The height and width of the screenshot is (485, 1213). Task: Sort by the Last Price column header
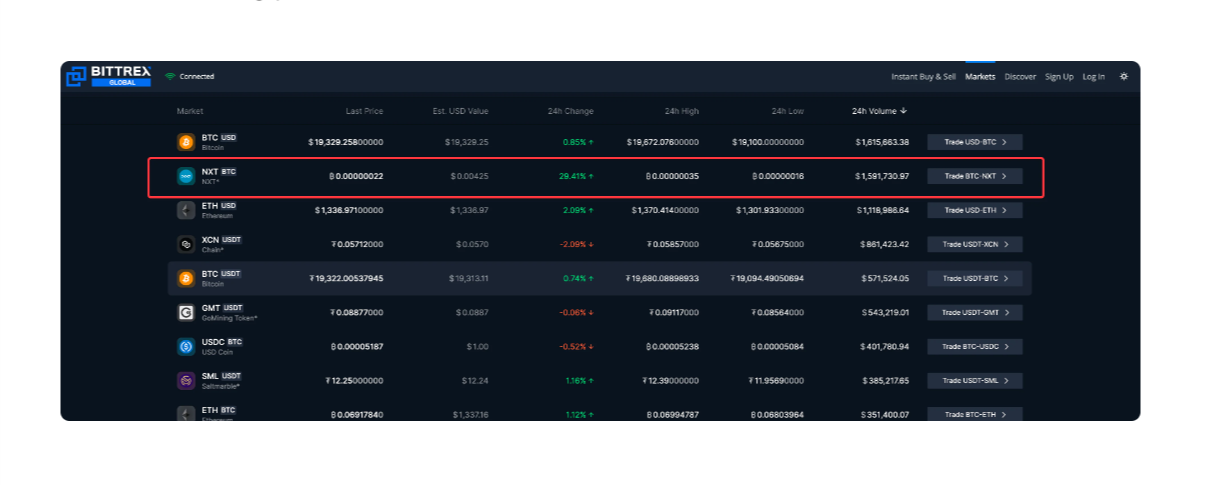(x=364, y=111)
